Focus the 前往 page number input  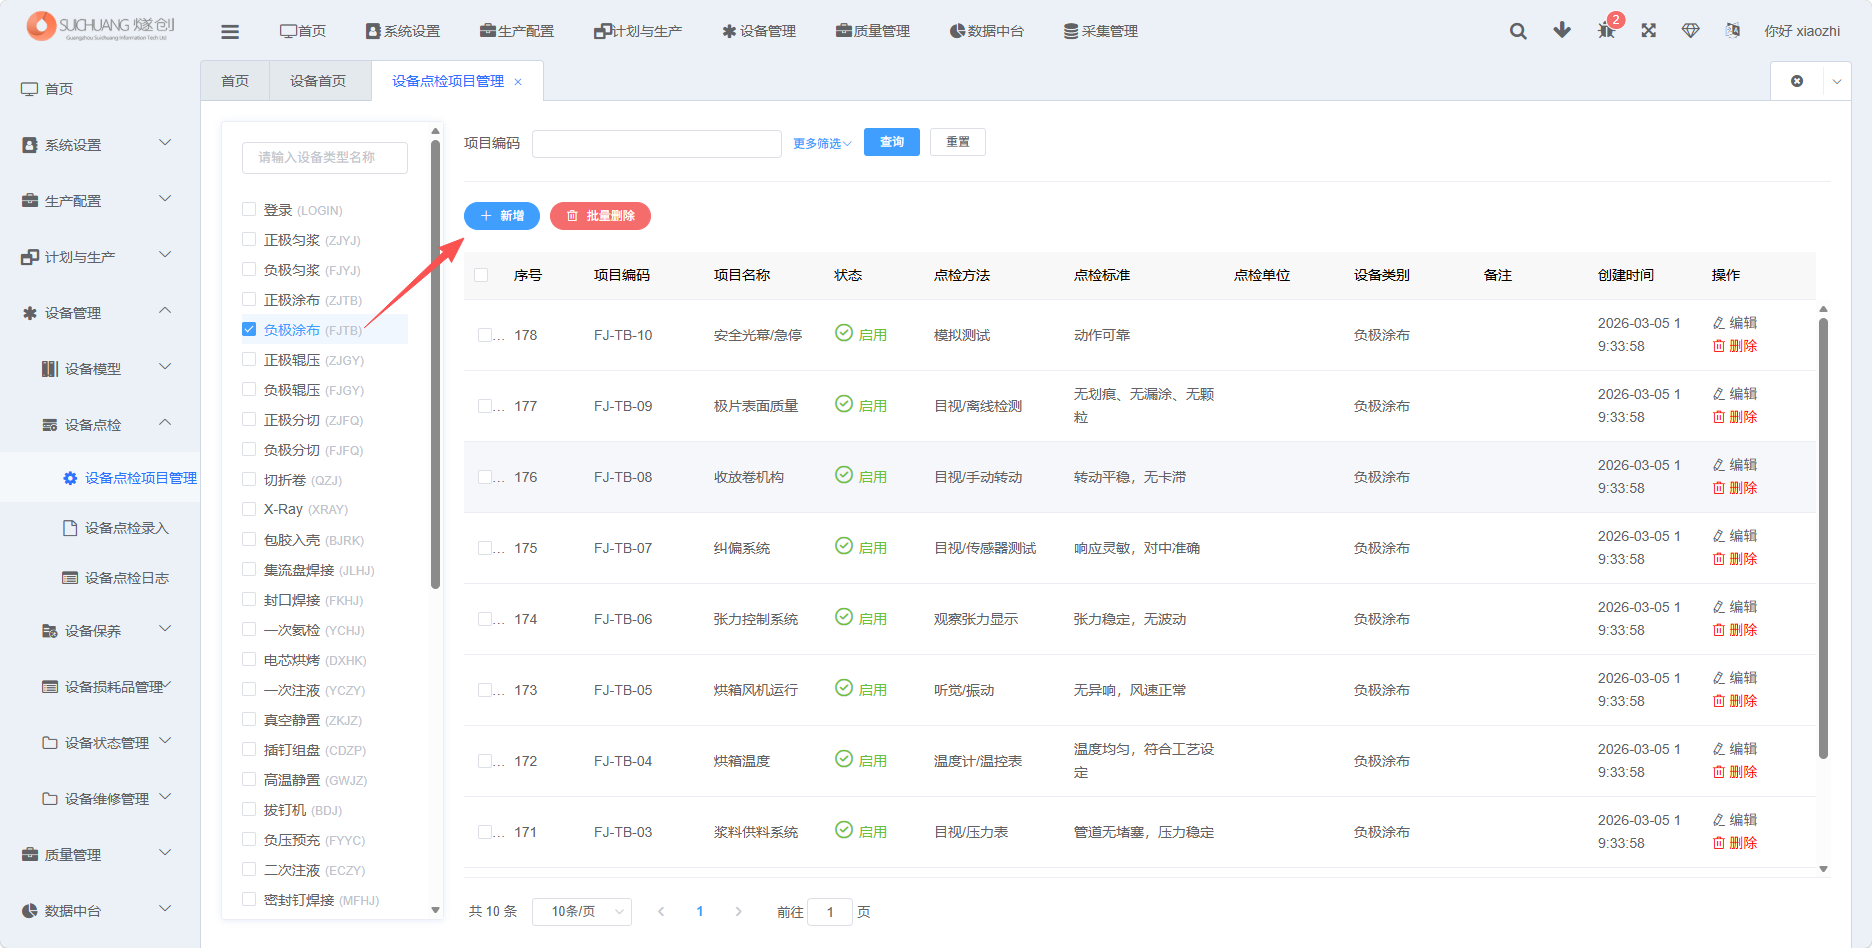[830, 912]
